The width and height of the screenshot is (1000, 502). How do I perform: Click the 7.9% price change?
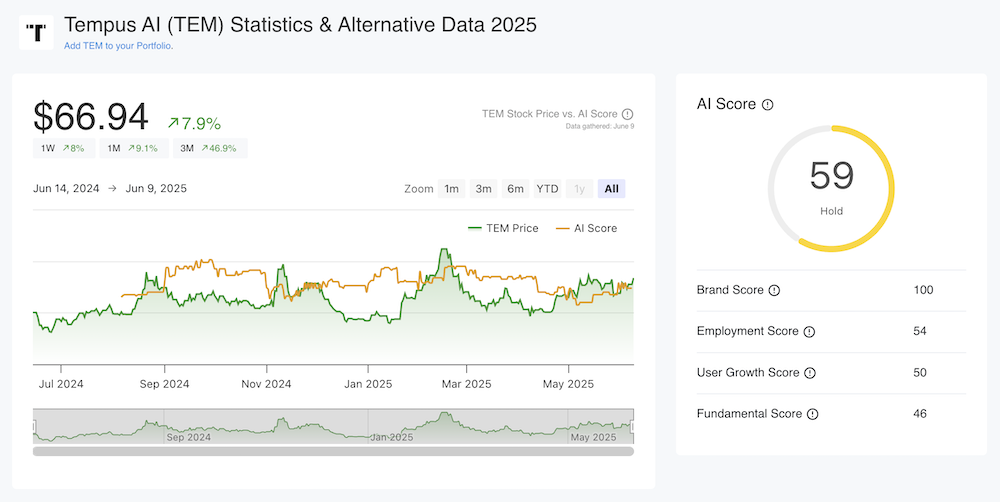coord(194,123)
